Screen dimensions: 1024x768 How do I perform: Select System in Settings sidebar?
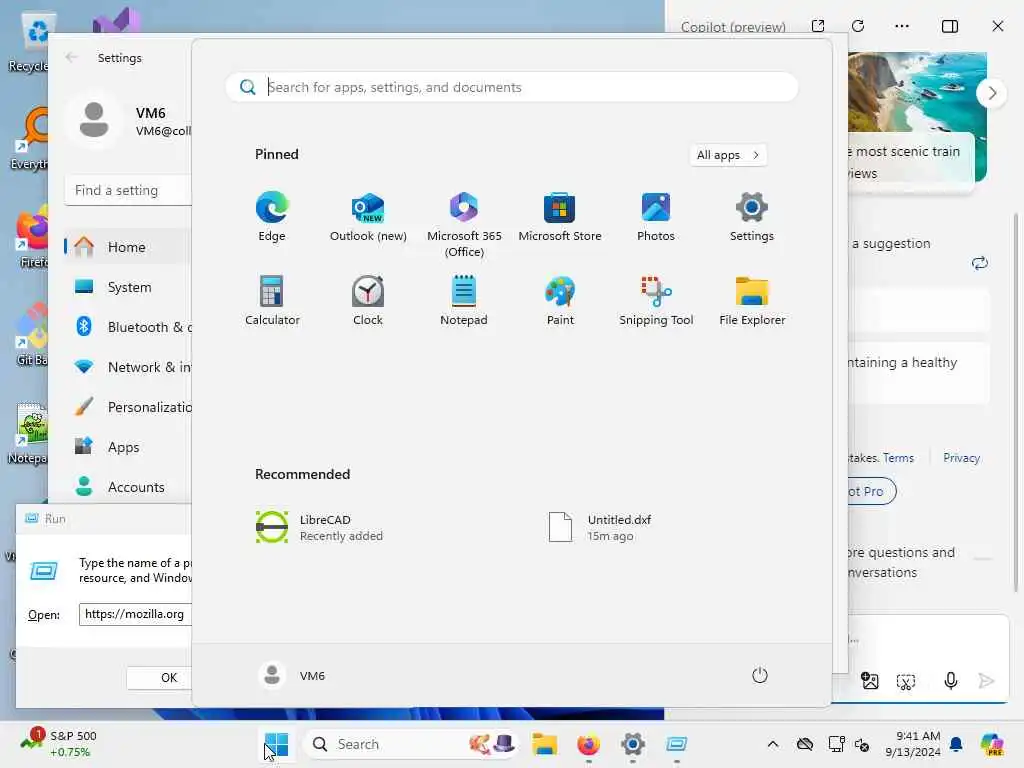click(128, 287)
